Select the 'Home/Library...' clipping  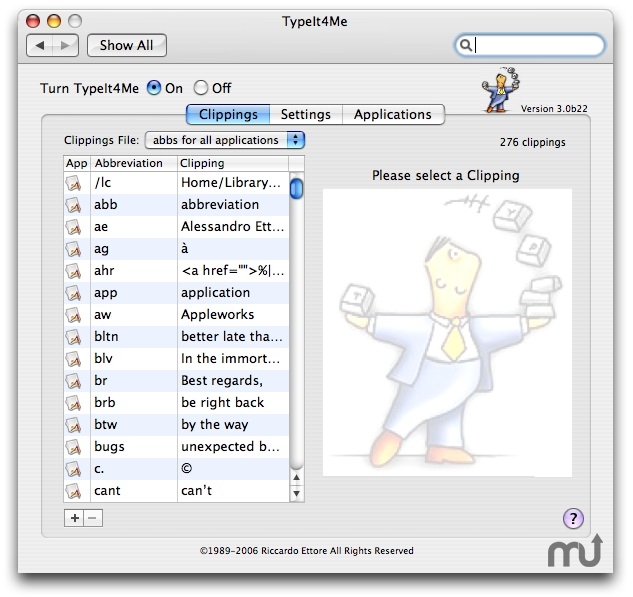coord(231,183)
